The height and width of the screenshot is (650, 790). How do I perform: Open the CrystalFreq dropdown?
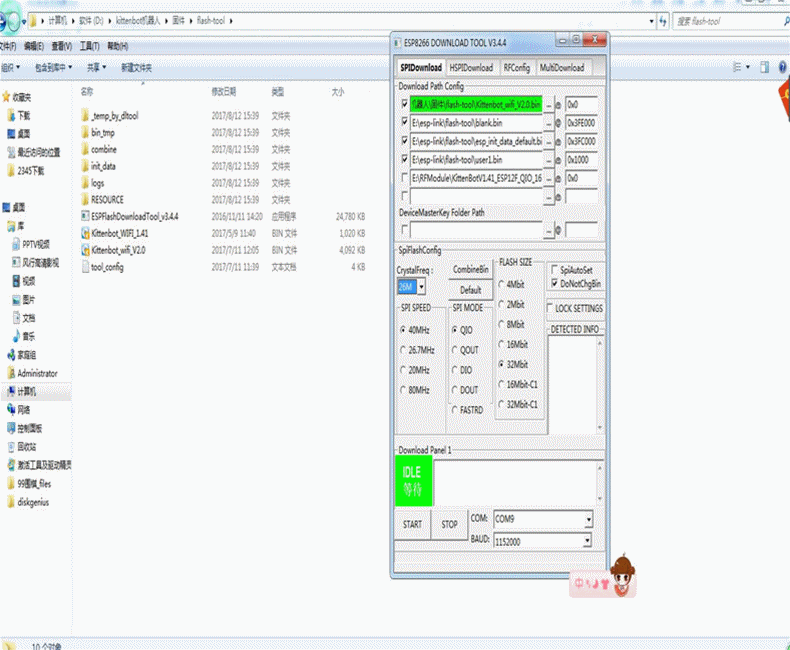tap(421, 287)
